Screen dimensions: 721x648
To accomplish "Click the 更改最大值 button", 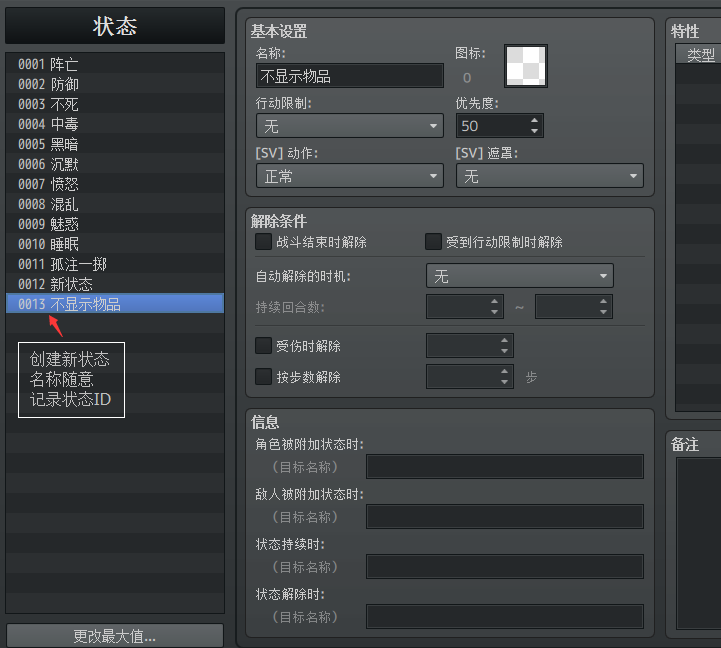I will 115,636.
